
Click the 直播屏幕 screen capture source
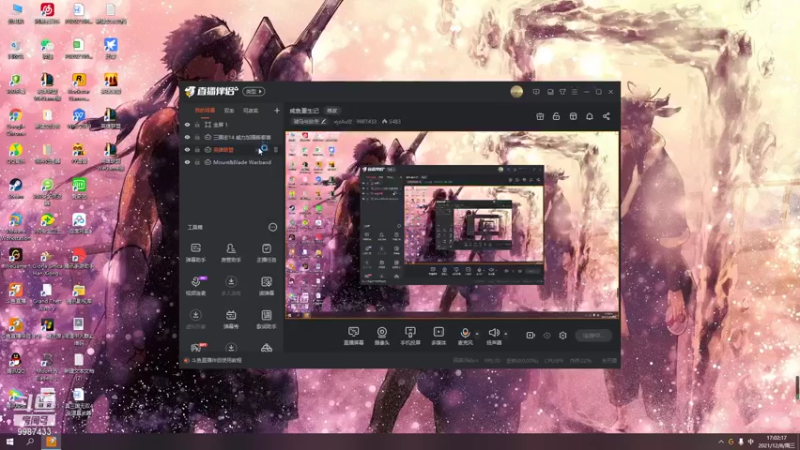pos(354,336)
